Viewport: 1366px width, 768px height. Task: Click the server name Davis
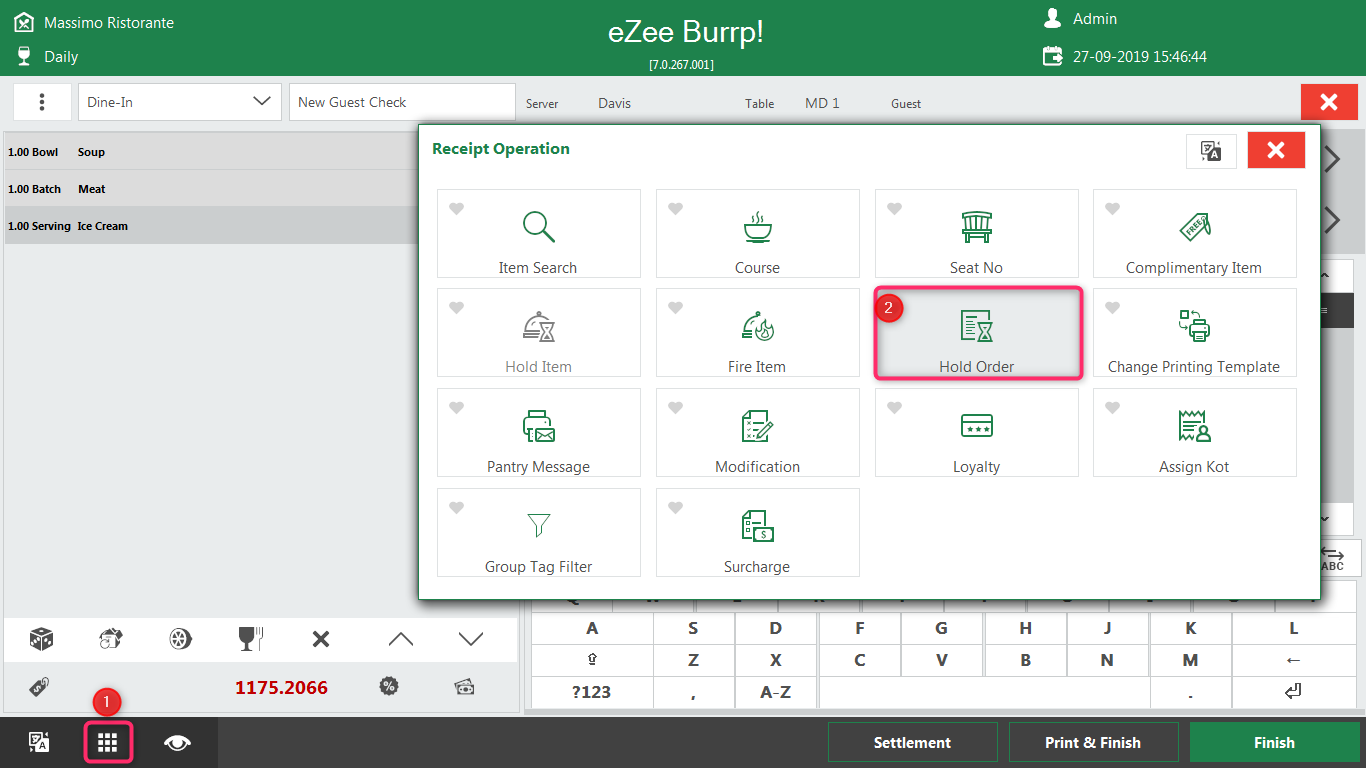click(614, 103)
